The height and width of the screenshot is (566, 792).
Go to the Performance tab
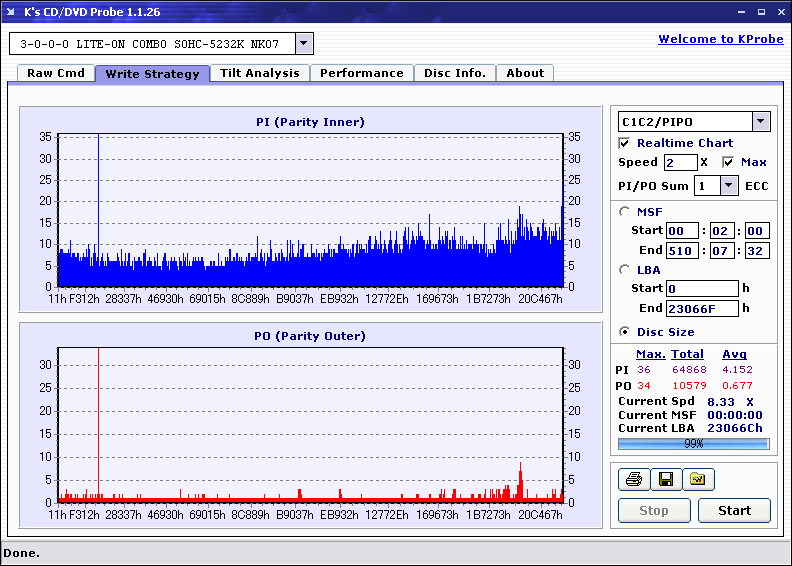(x=362, y=73)
